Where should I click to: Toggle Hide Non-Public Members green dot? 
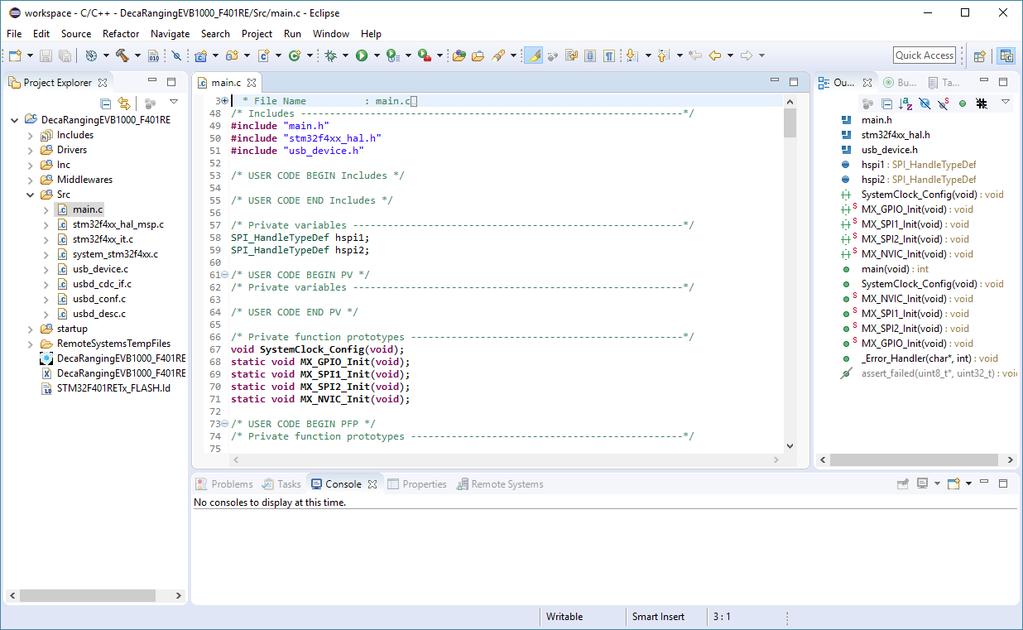[962, 103]
